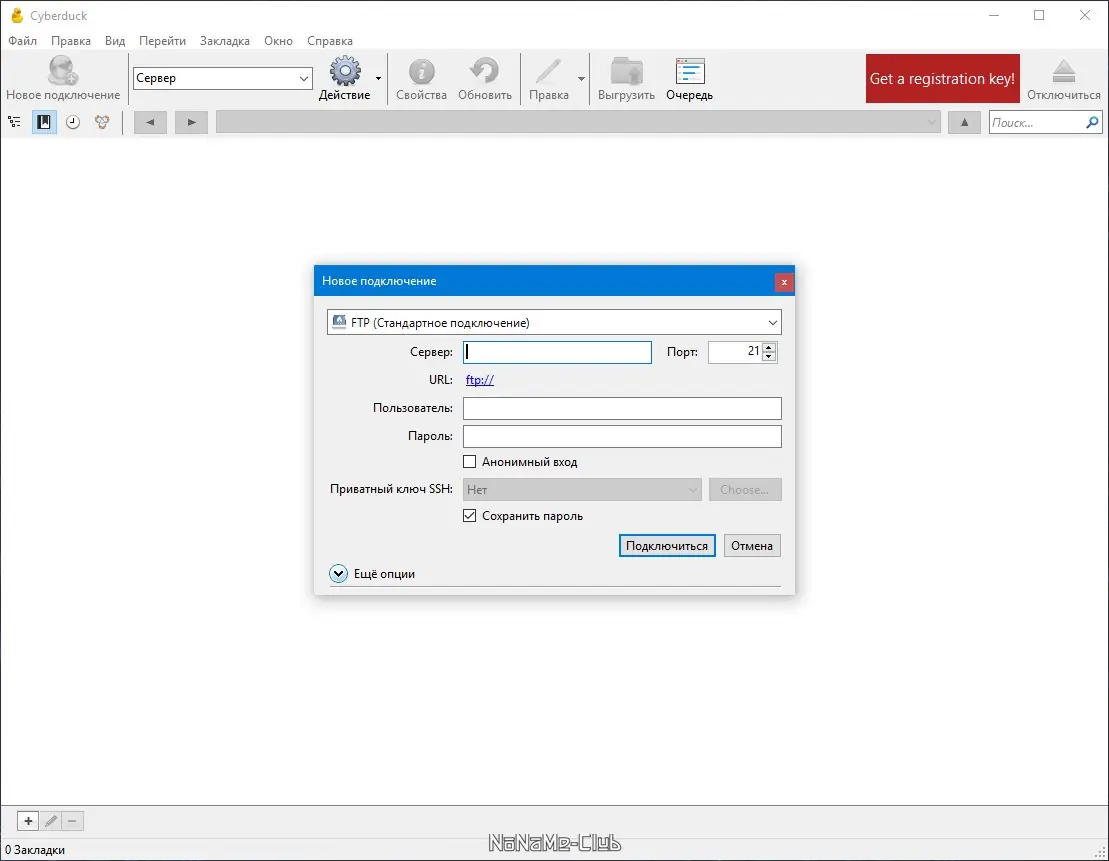The image size is (1109, 861).
Task: Open the FTP protocol dropdown
Action: 554,323
